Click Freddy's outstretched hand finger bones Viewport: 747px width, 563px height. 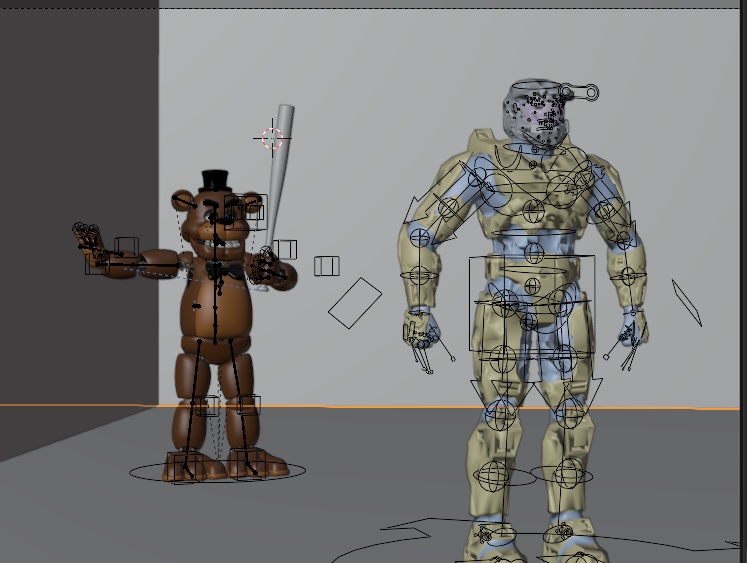(86, 236)
